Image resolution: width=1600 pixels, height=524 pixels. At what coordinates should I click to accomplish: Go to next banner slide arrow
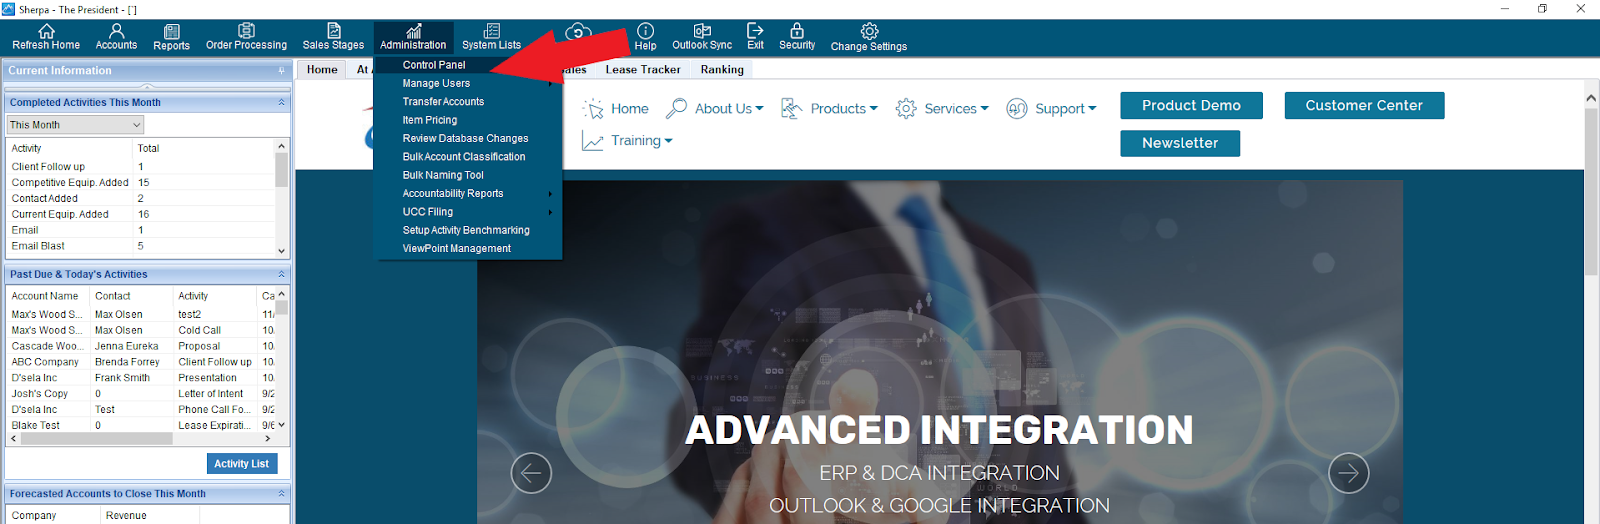[1348, 472]
